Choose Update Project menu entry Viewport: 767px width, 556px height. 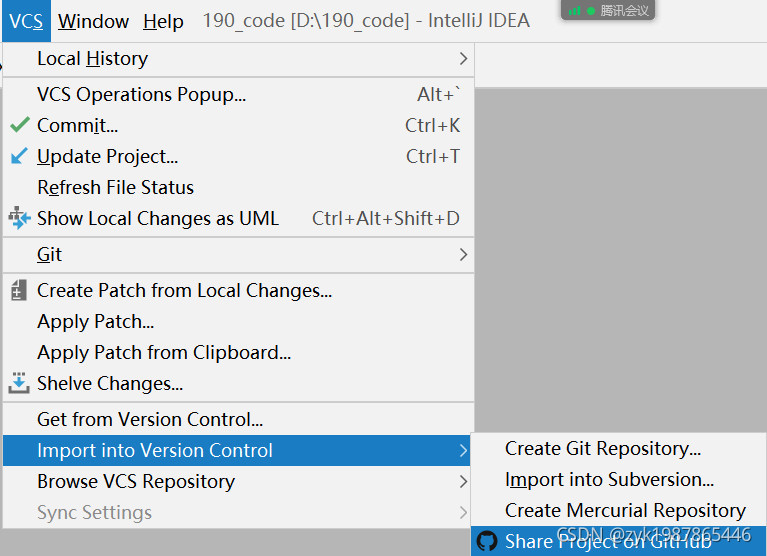238,156
